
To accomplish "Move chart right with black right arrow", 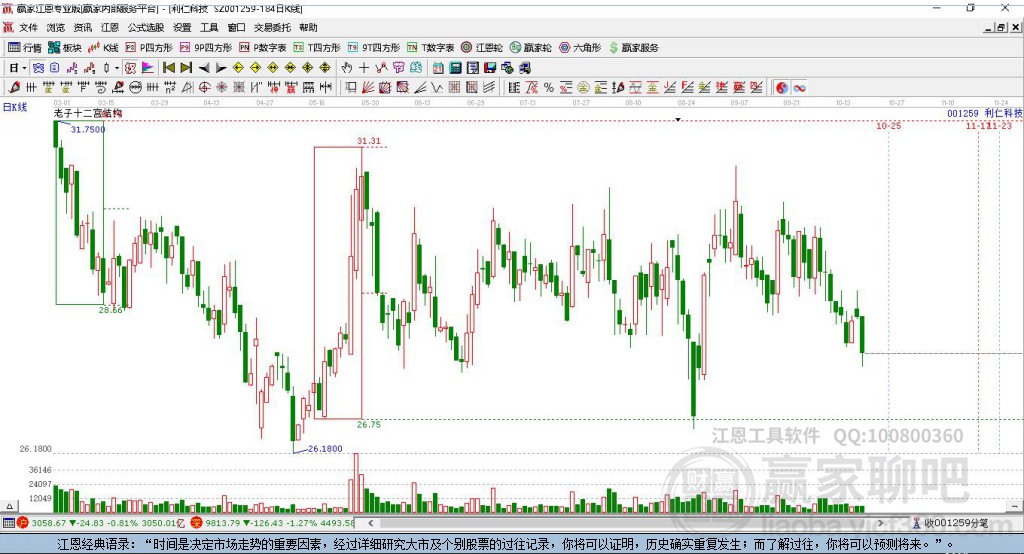I will point(221,68).
